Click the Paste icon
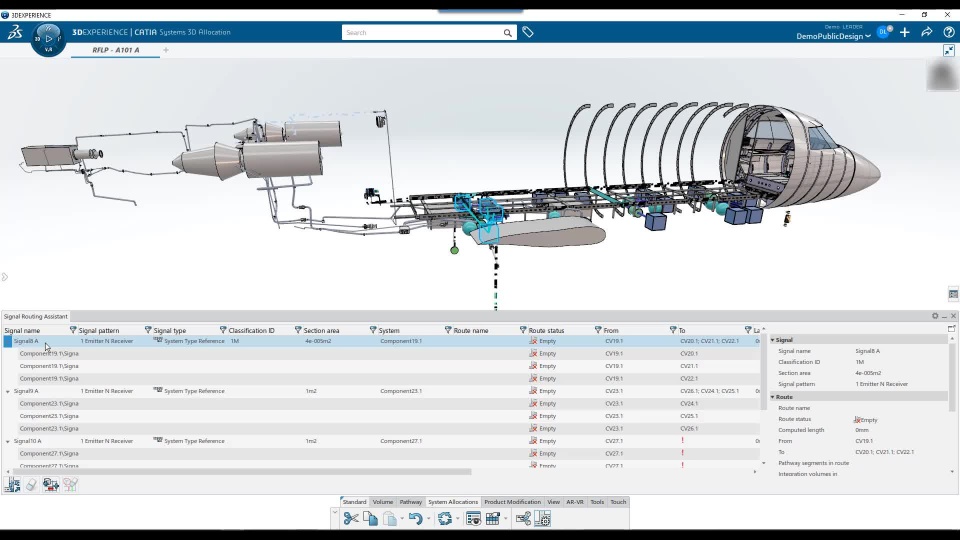 tap(390, 519)
